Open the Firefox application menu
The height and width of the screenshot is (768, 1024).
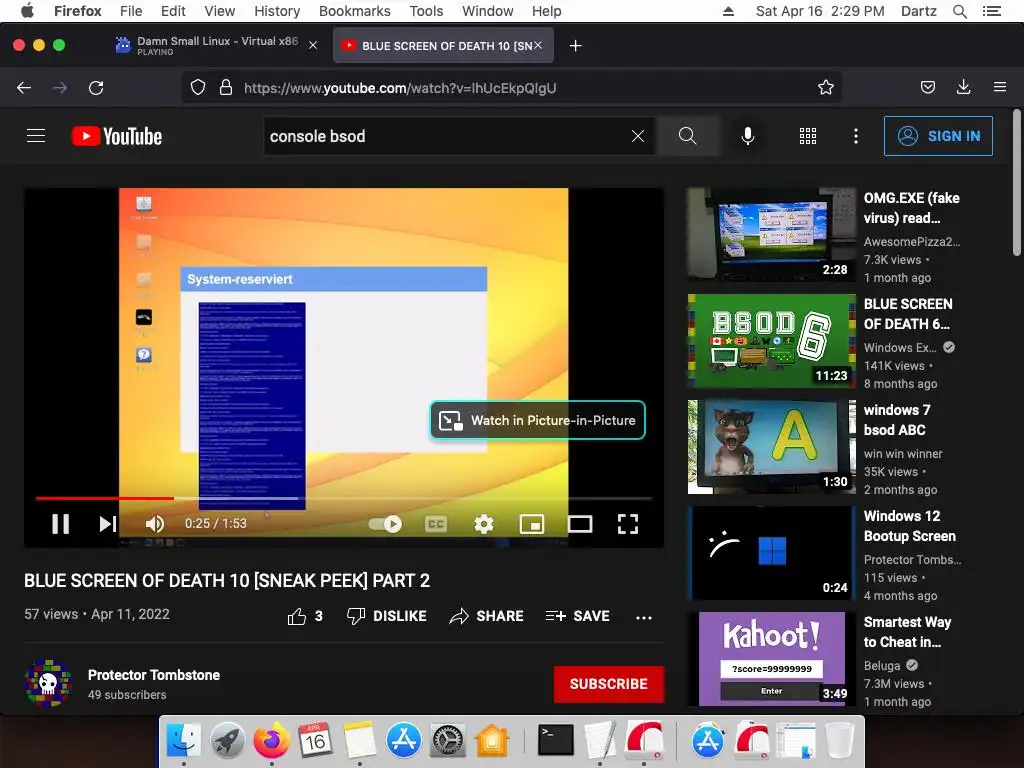999,87
